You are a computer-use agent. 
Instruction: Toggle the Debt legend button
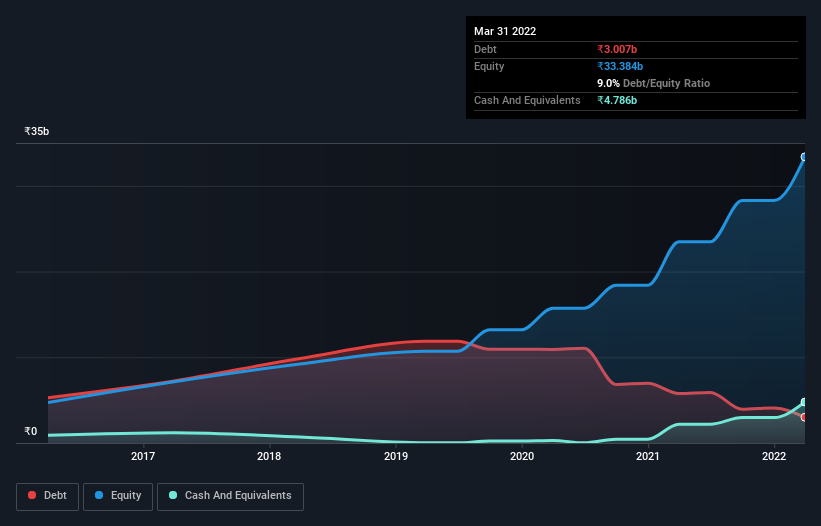(48, 496)
